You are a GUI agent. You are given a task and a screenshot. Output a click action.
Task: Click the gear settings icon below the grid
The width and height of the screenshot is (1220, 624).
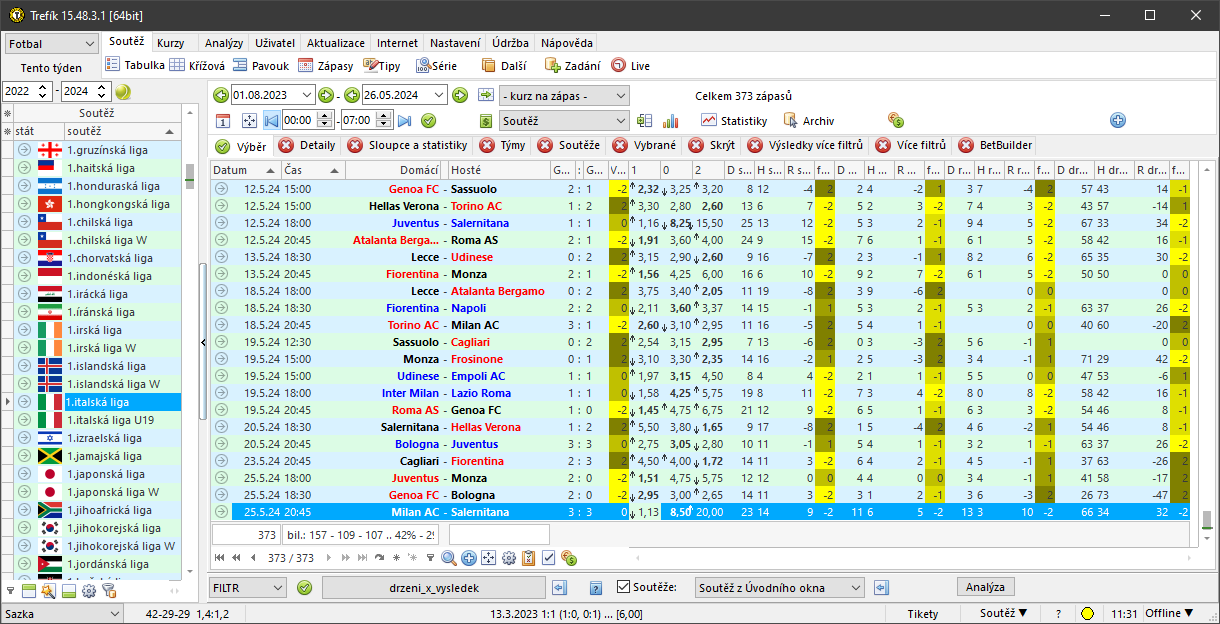pyautogui.click(x=509, y=558)
